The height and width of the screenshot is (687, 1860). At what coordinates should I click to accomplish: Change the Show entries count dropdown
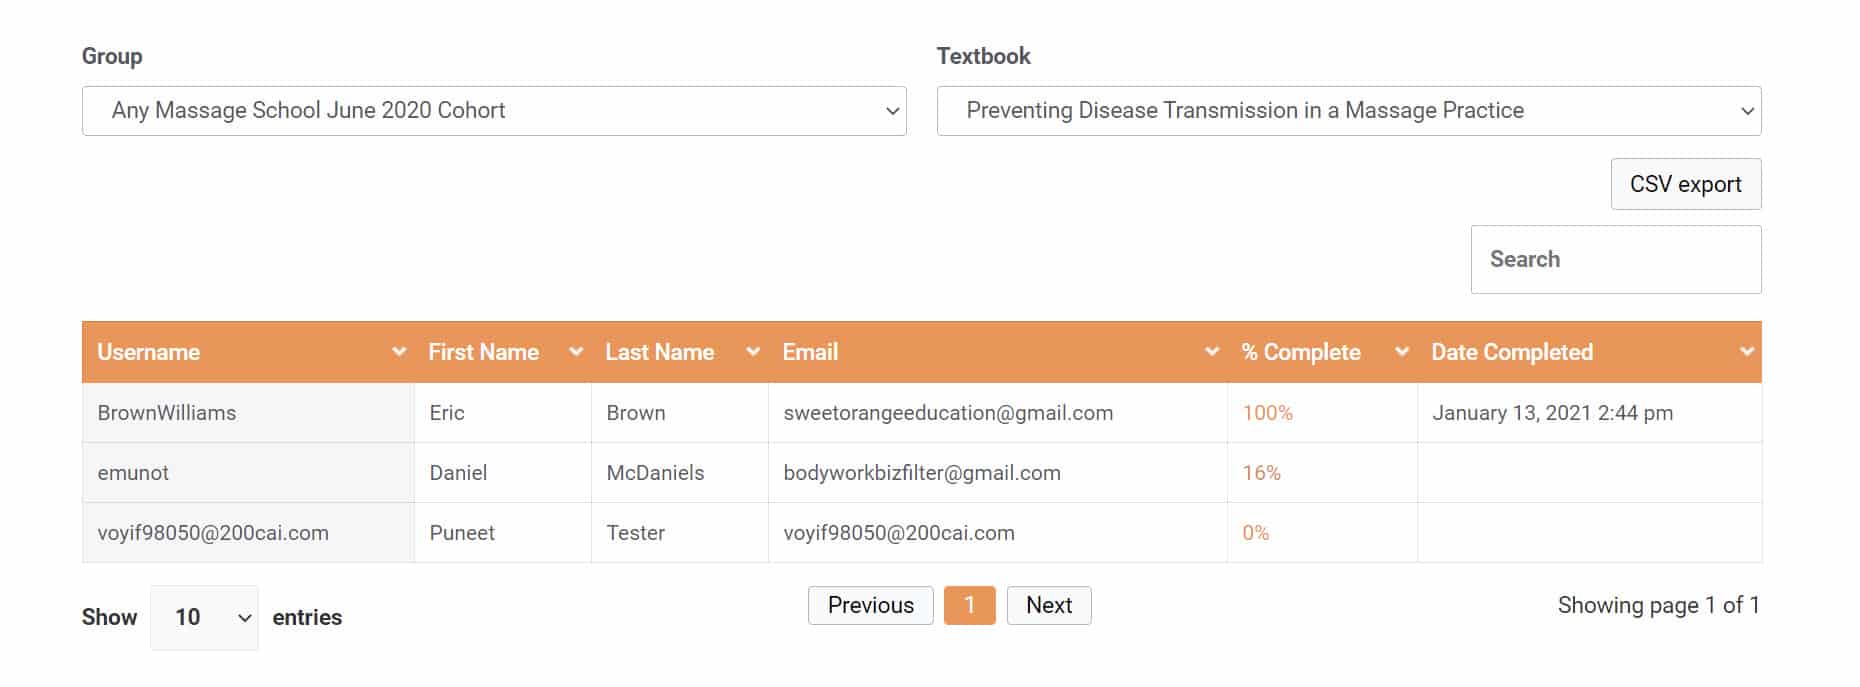pos(204,617)
